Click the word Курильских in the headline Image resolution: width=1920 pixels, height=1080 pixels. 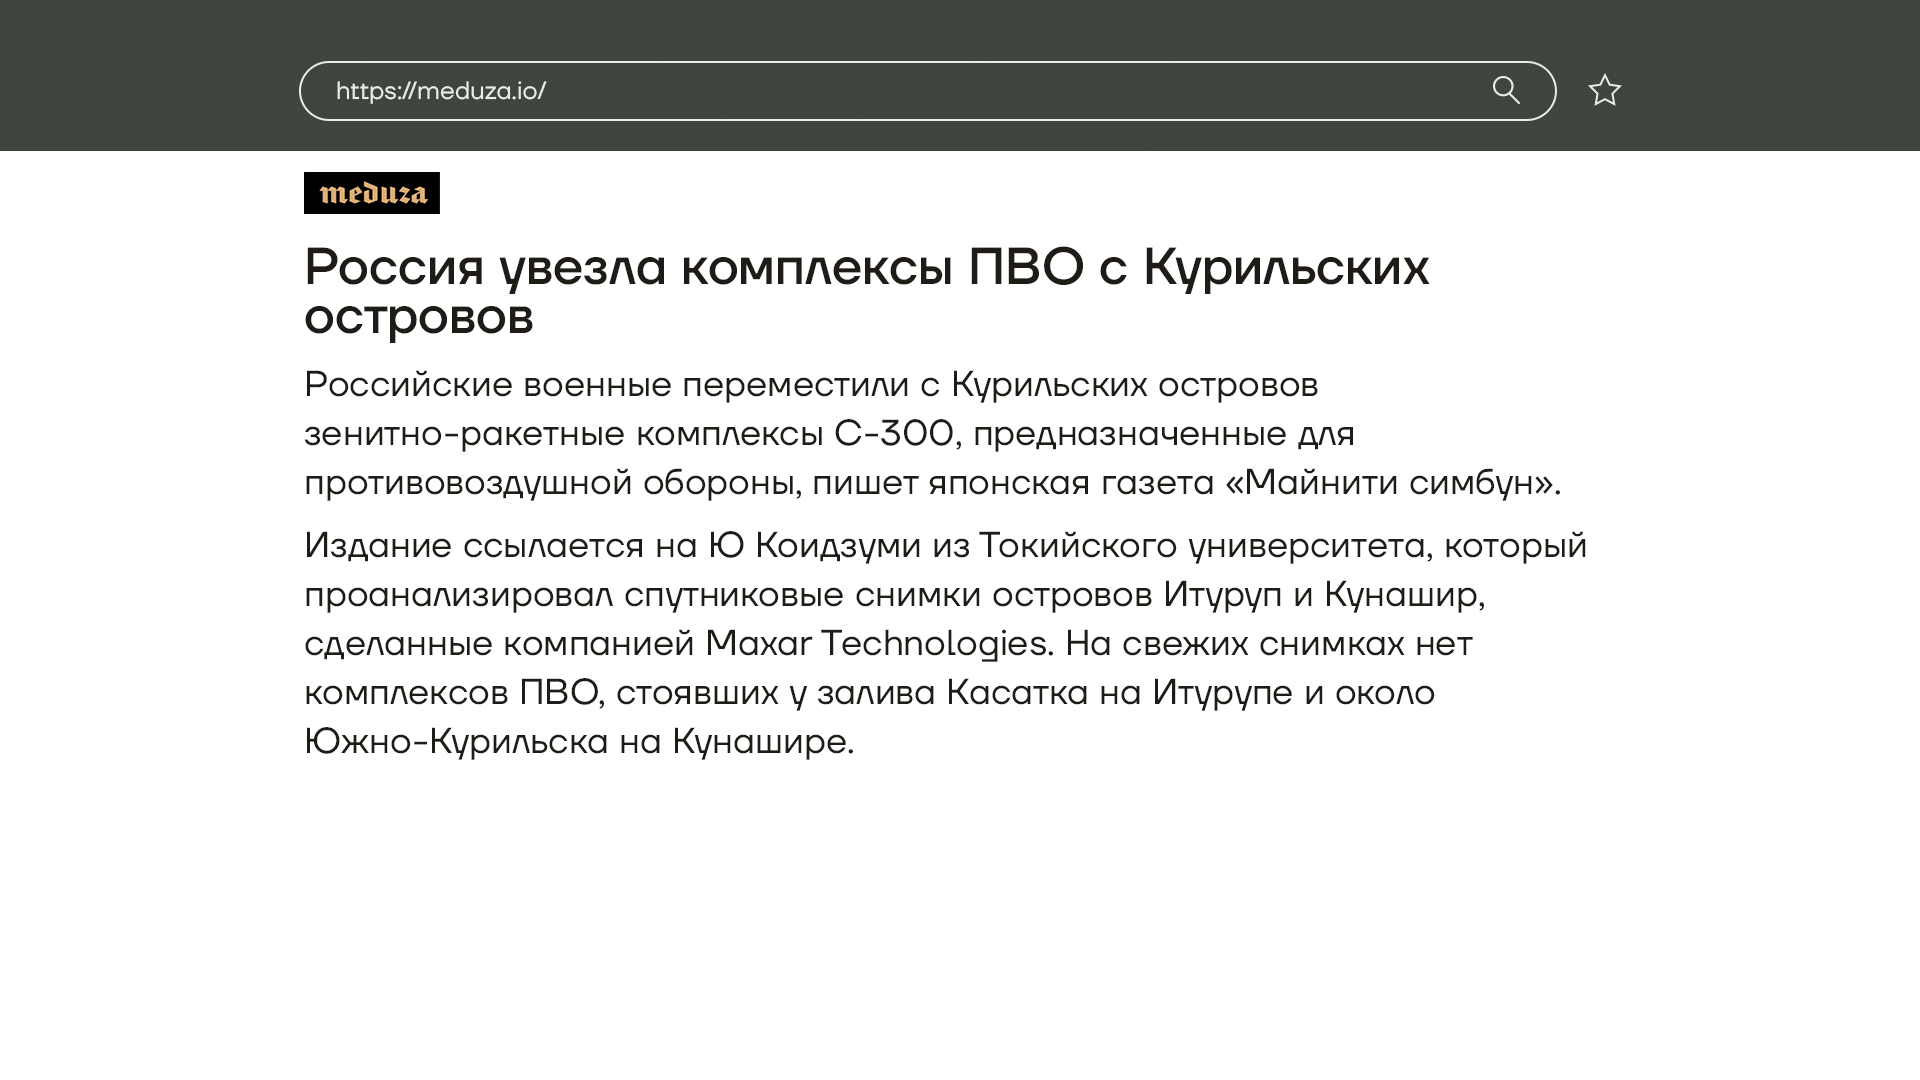pos(1285,268)
